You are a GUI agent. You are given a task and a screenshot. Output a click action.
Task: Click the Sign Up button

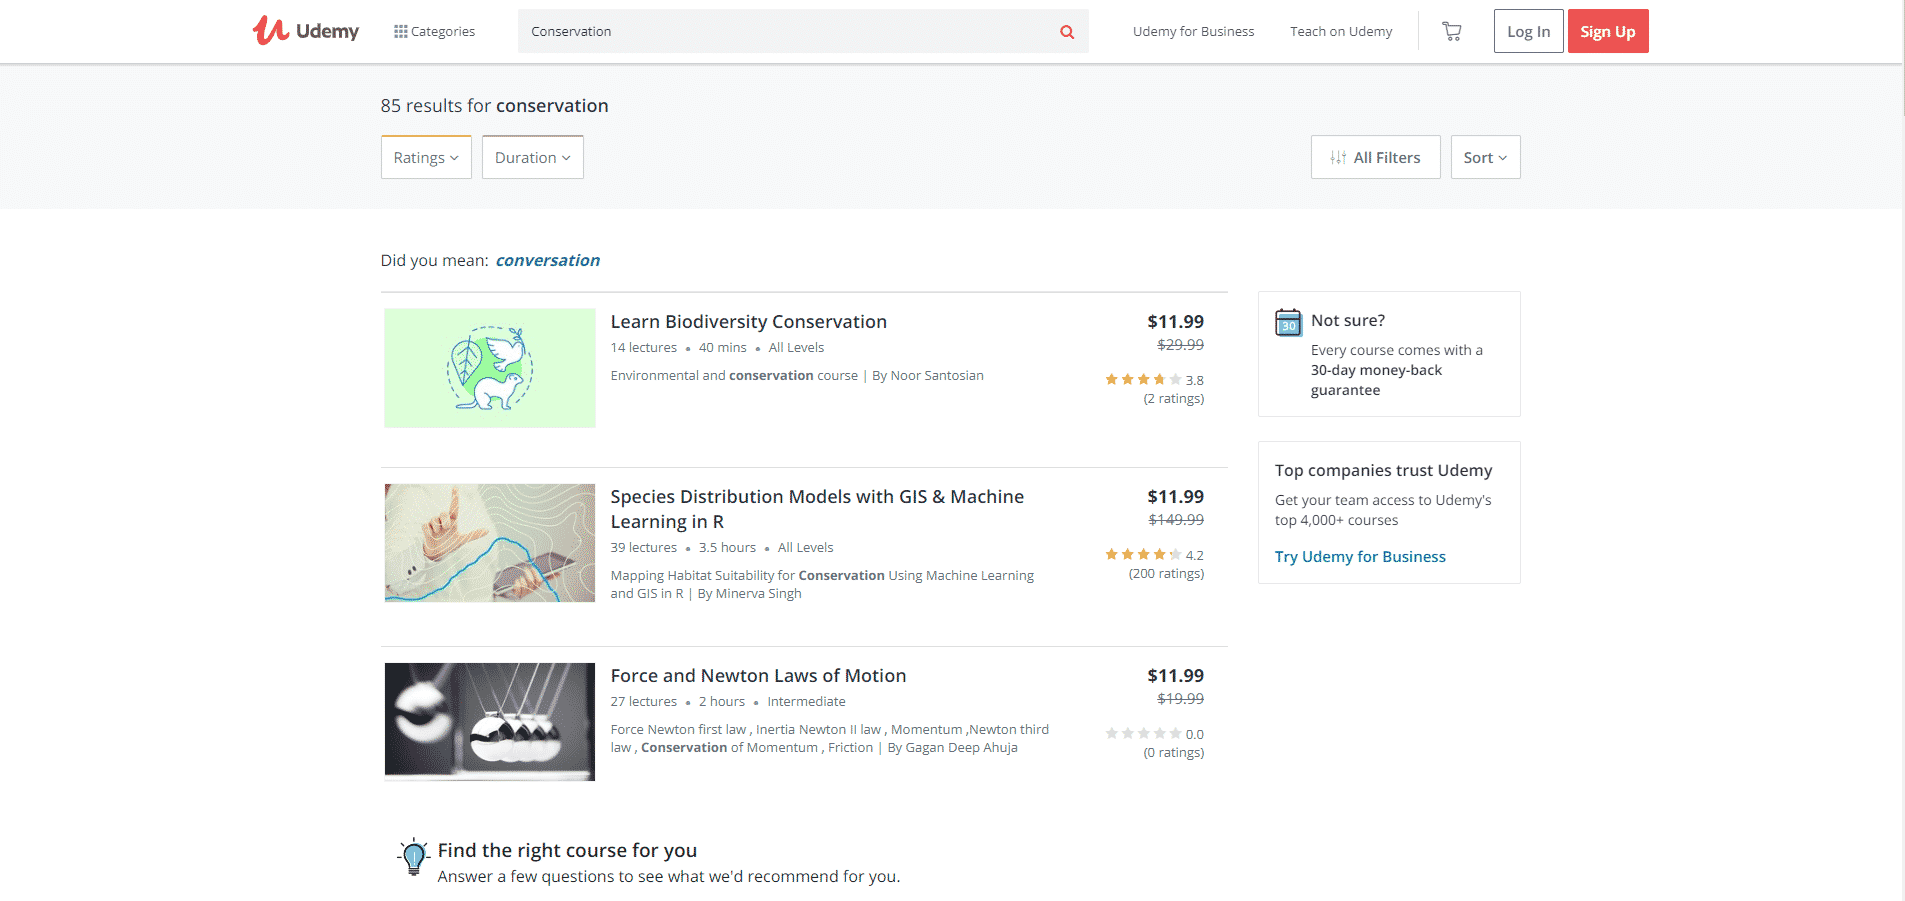coord(1608,31)
